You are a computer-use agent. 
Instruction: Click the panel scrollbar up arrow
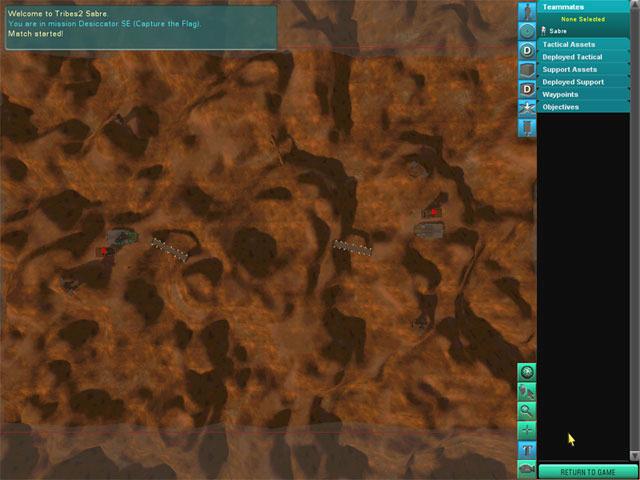(x=635, y=3)
